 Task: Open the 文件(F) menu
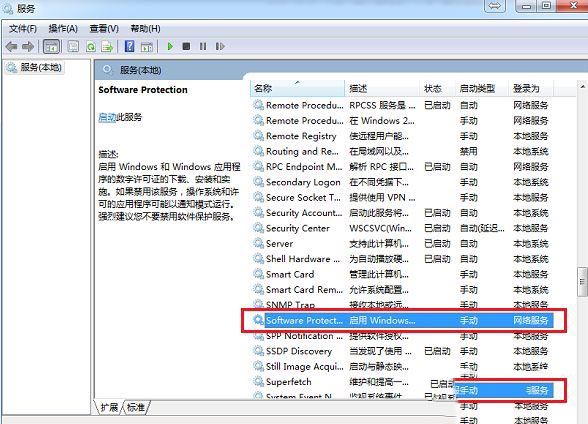pos(23,28)
